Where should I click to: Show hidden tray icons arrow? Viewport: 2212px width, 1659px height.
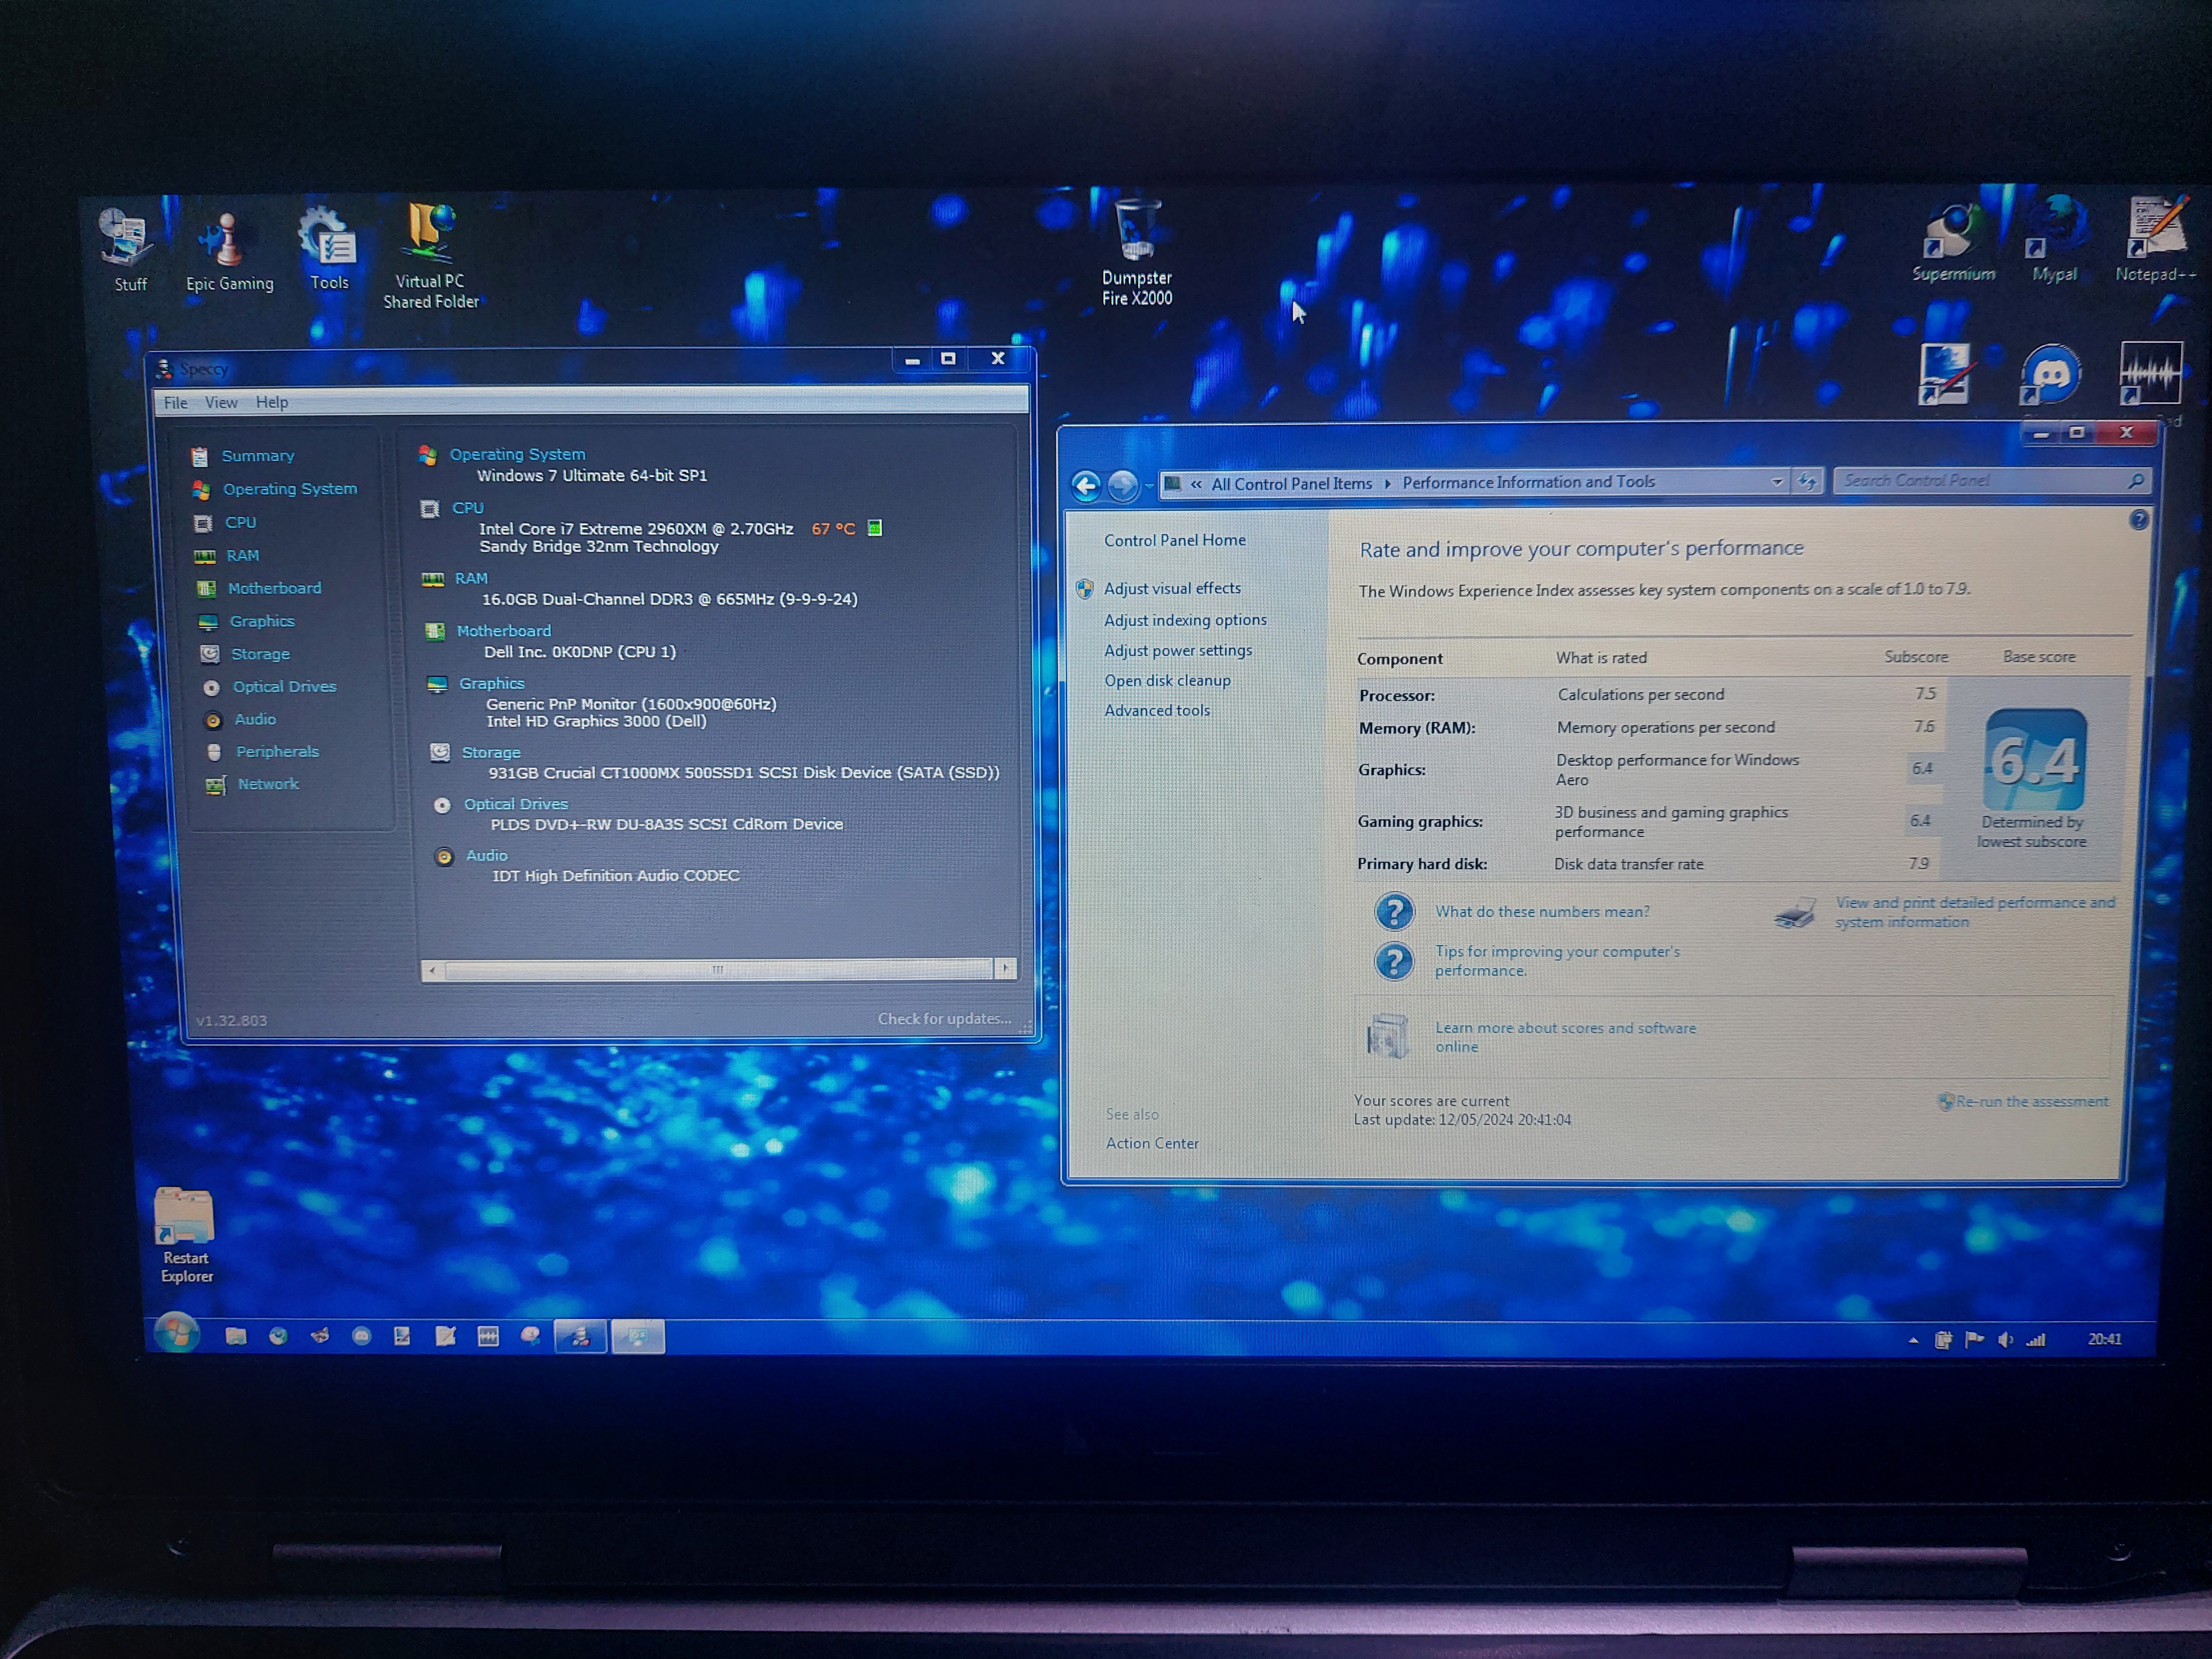(1913, 1340)
